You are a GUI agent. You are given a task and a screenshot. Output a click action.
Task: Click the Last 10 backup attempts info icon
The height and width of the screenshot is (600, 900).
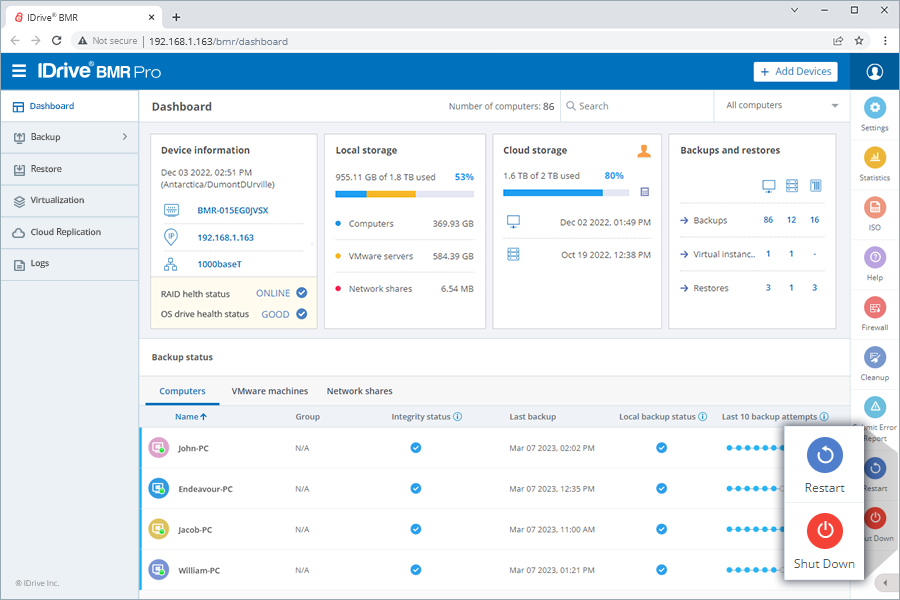(824, 417)
